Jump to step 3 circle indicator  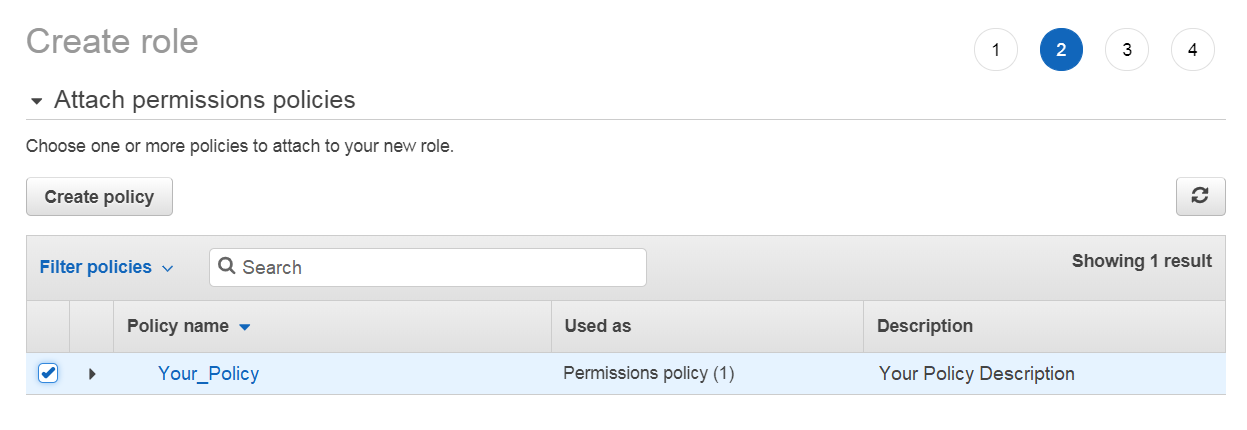tap(1127, 50)
